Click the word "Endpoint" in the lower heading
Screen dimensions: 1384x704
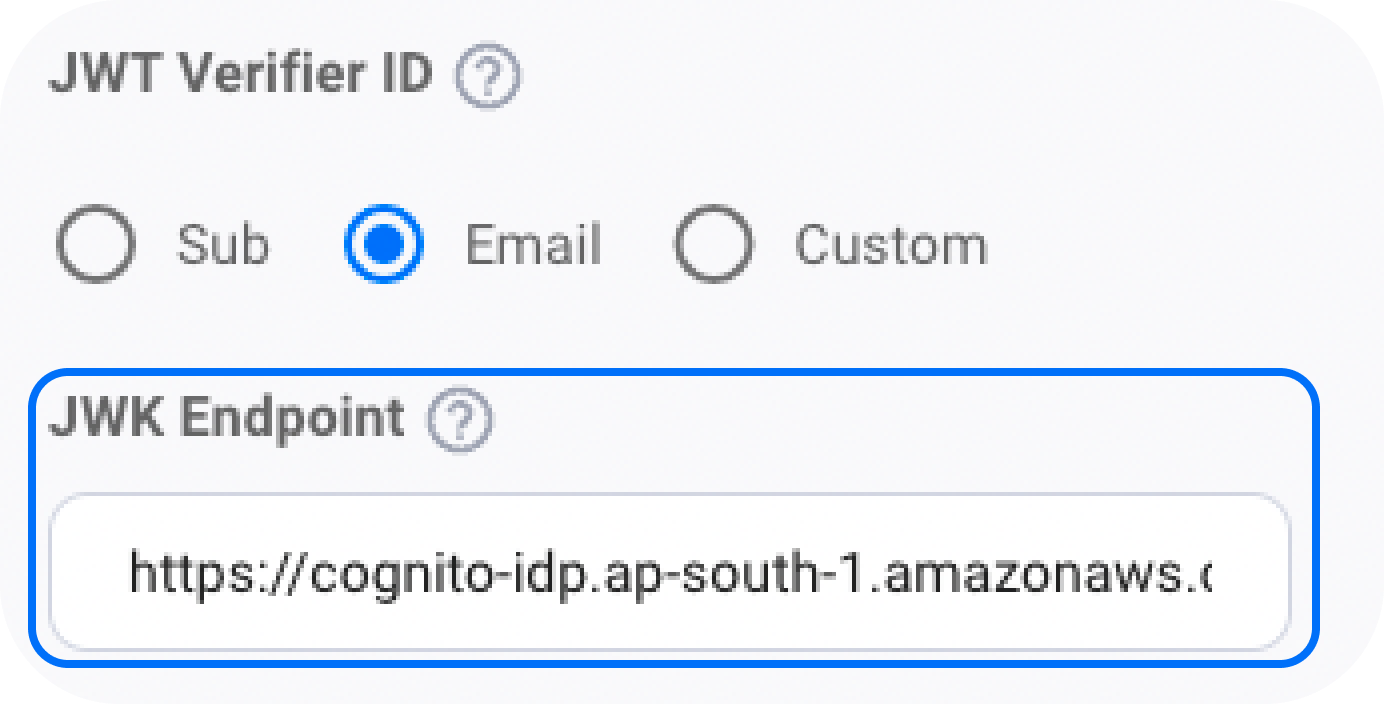(292, 418)
